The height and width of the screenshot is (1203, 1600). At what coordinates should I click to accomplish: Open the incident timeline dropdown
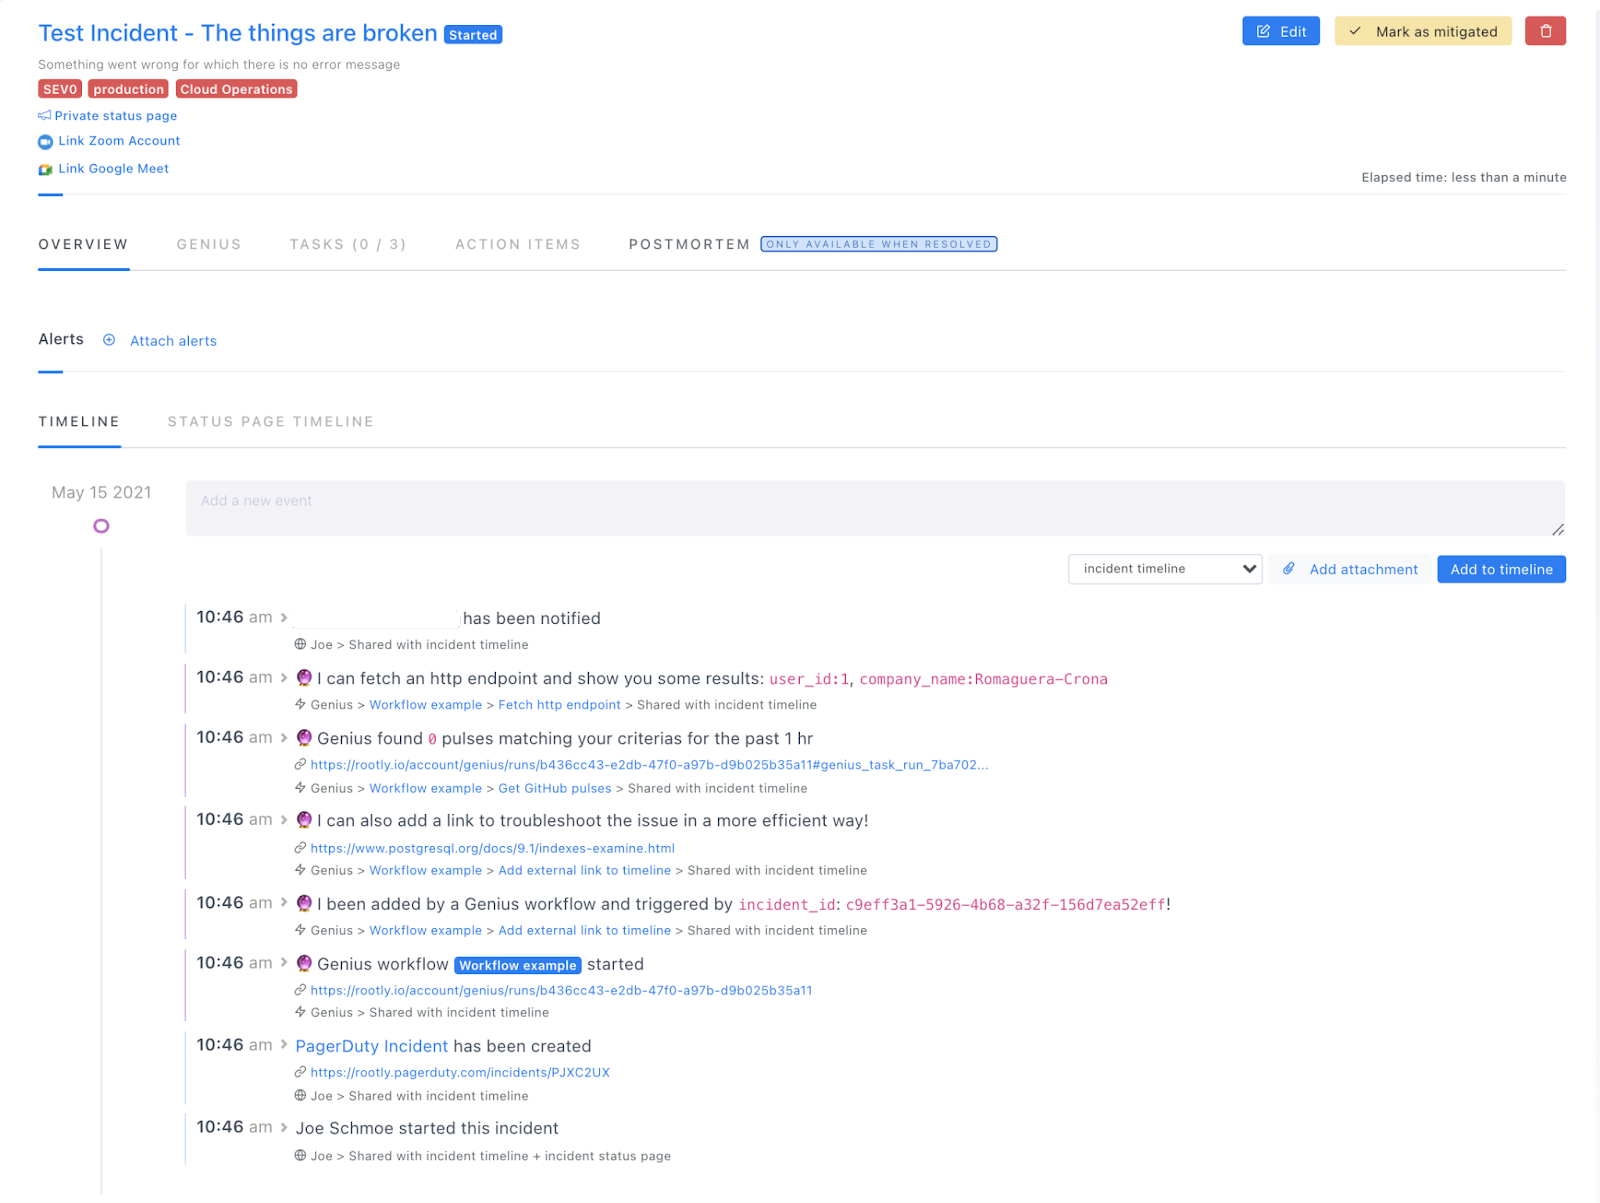click(x=1165, y=569)
